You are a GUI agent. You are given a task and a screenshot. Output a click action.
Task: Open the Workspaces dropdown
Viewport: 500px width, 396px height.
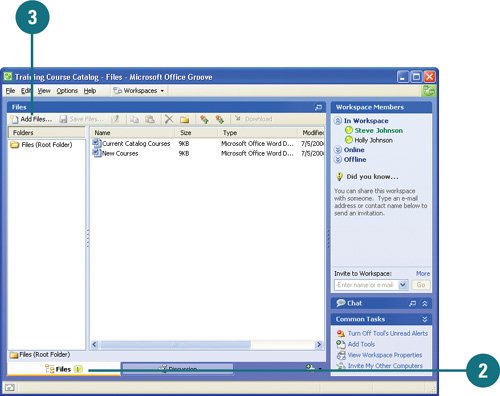click(x=139, y=91)
